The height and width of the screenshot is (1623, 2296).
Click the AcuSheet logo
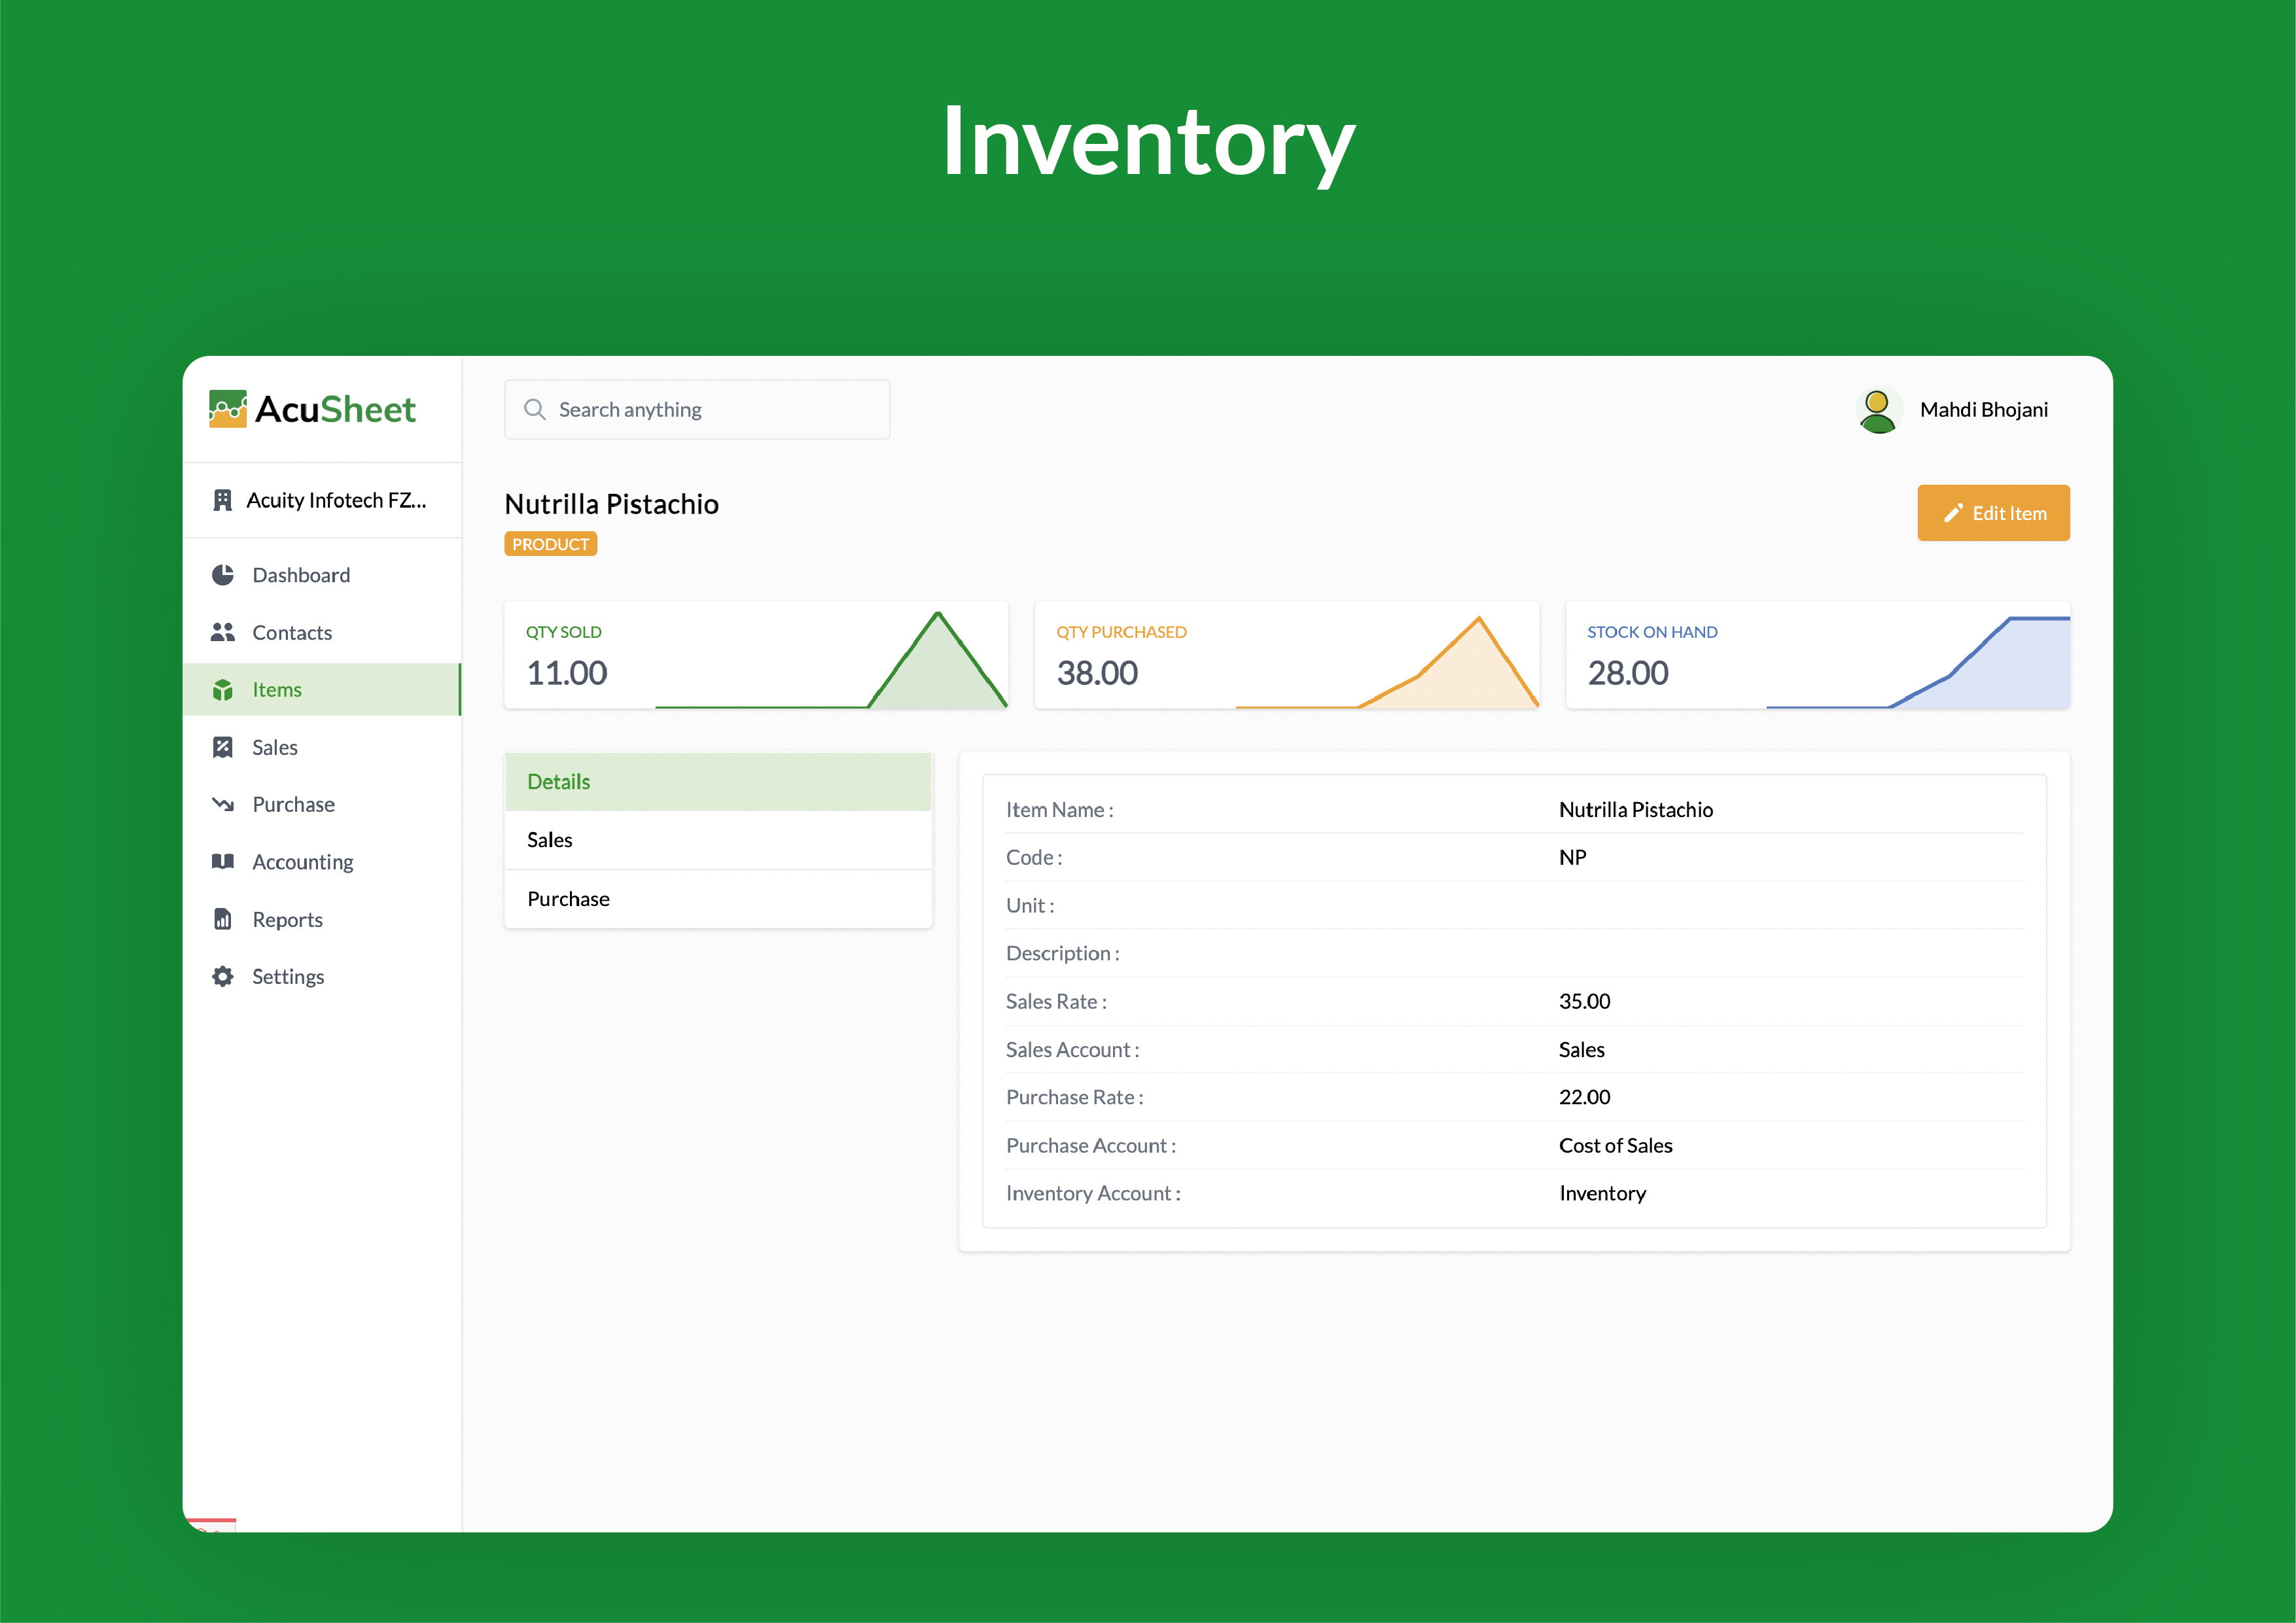coord(312,409)
